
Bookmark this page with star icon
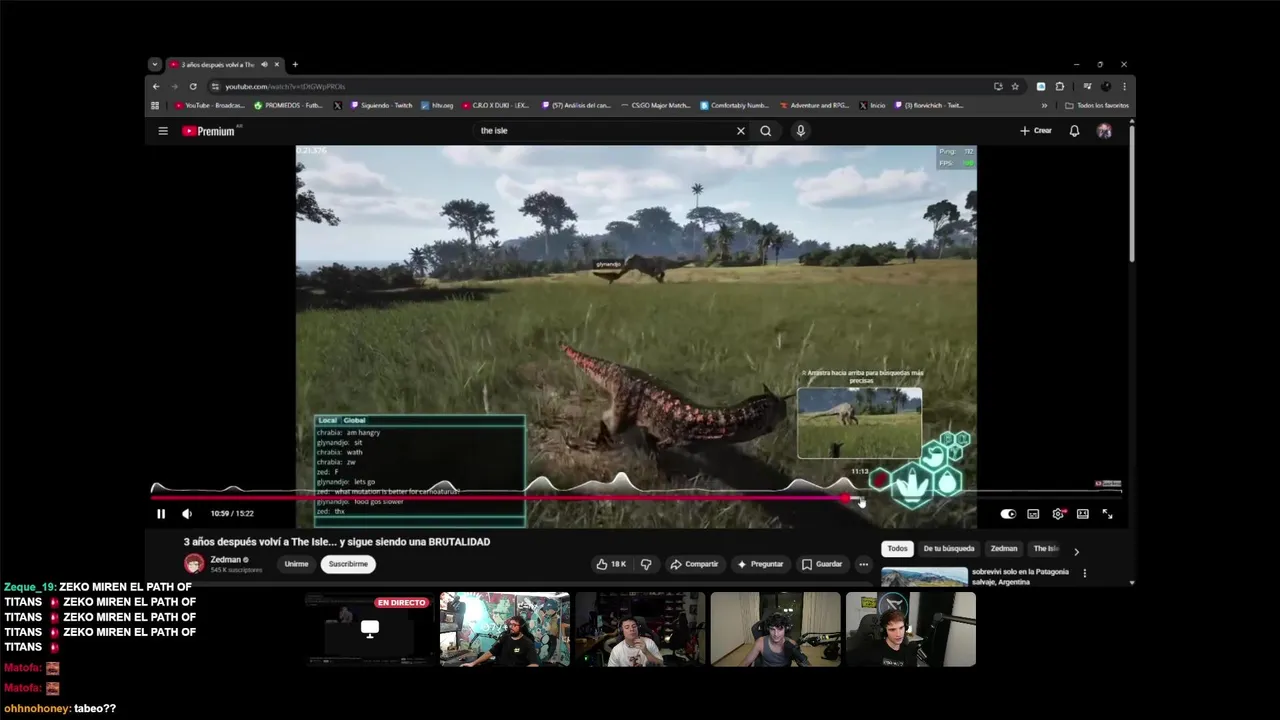[1015, 87]
